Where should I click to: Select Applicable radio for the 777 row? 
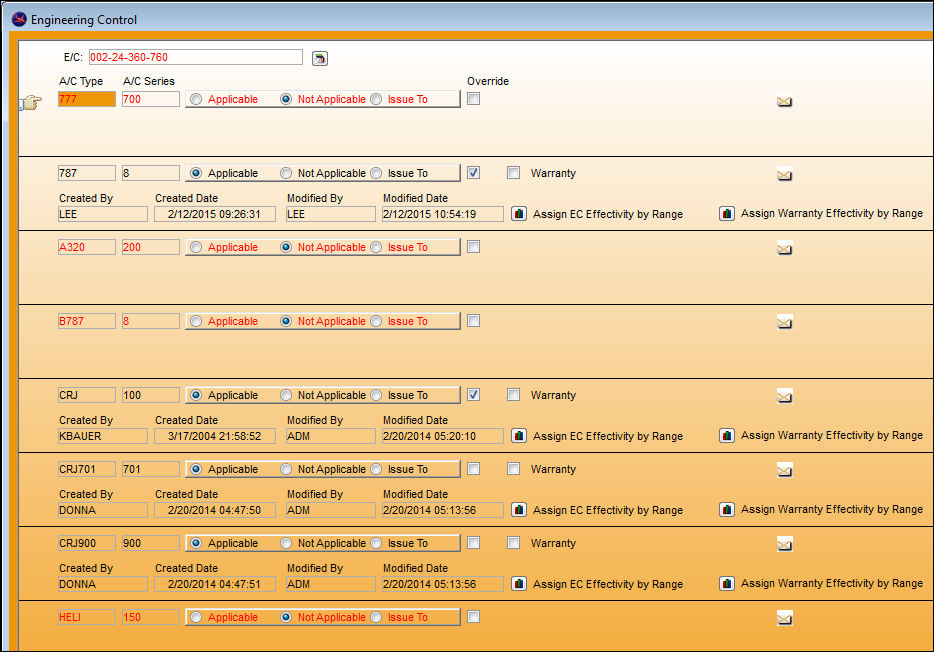click(196, 99)
